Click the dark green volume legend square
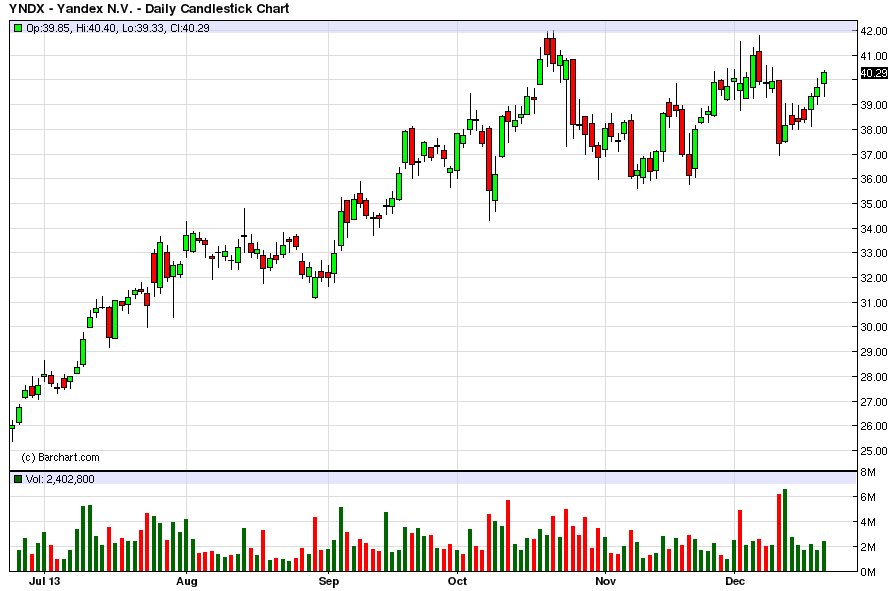 point(18,479)
